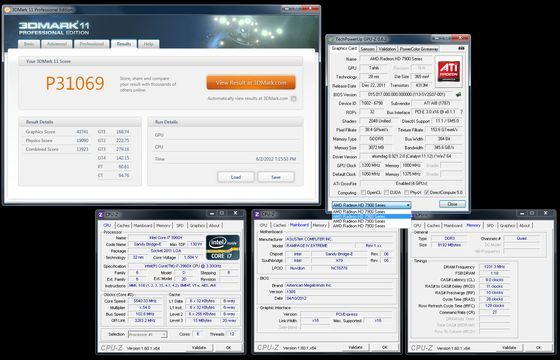This screenshot has width=560, height=360.
Task: Click OK in the CPU-Z memory window
Action: (x=538, y=347)
